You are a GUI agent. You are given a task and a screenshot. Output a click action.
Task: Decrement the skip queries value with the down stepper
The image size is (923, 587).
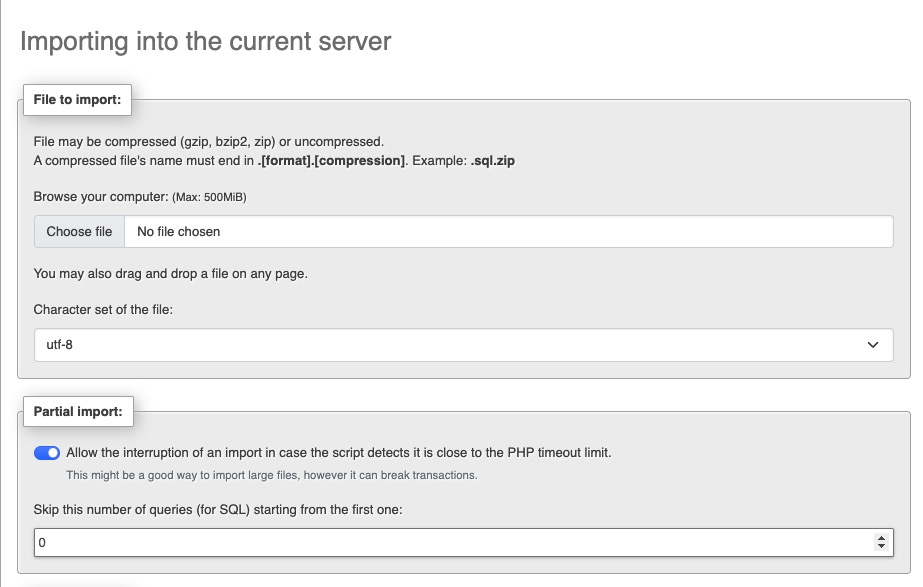881,546
